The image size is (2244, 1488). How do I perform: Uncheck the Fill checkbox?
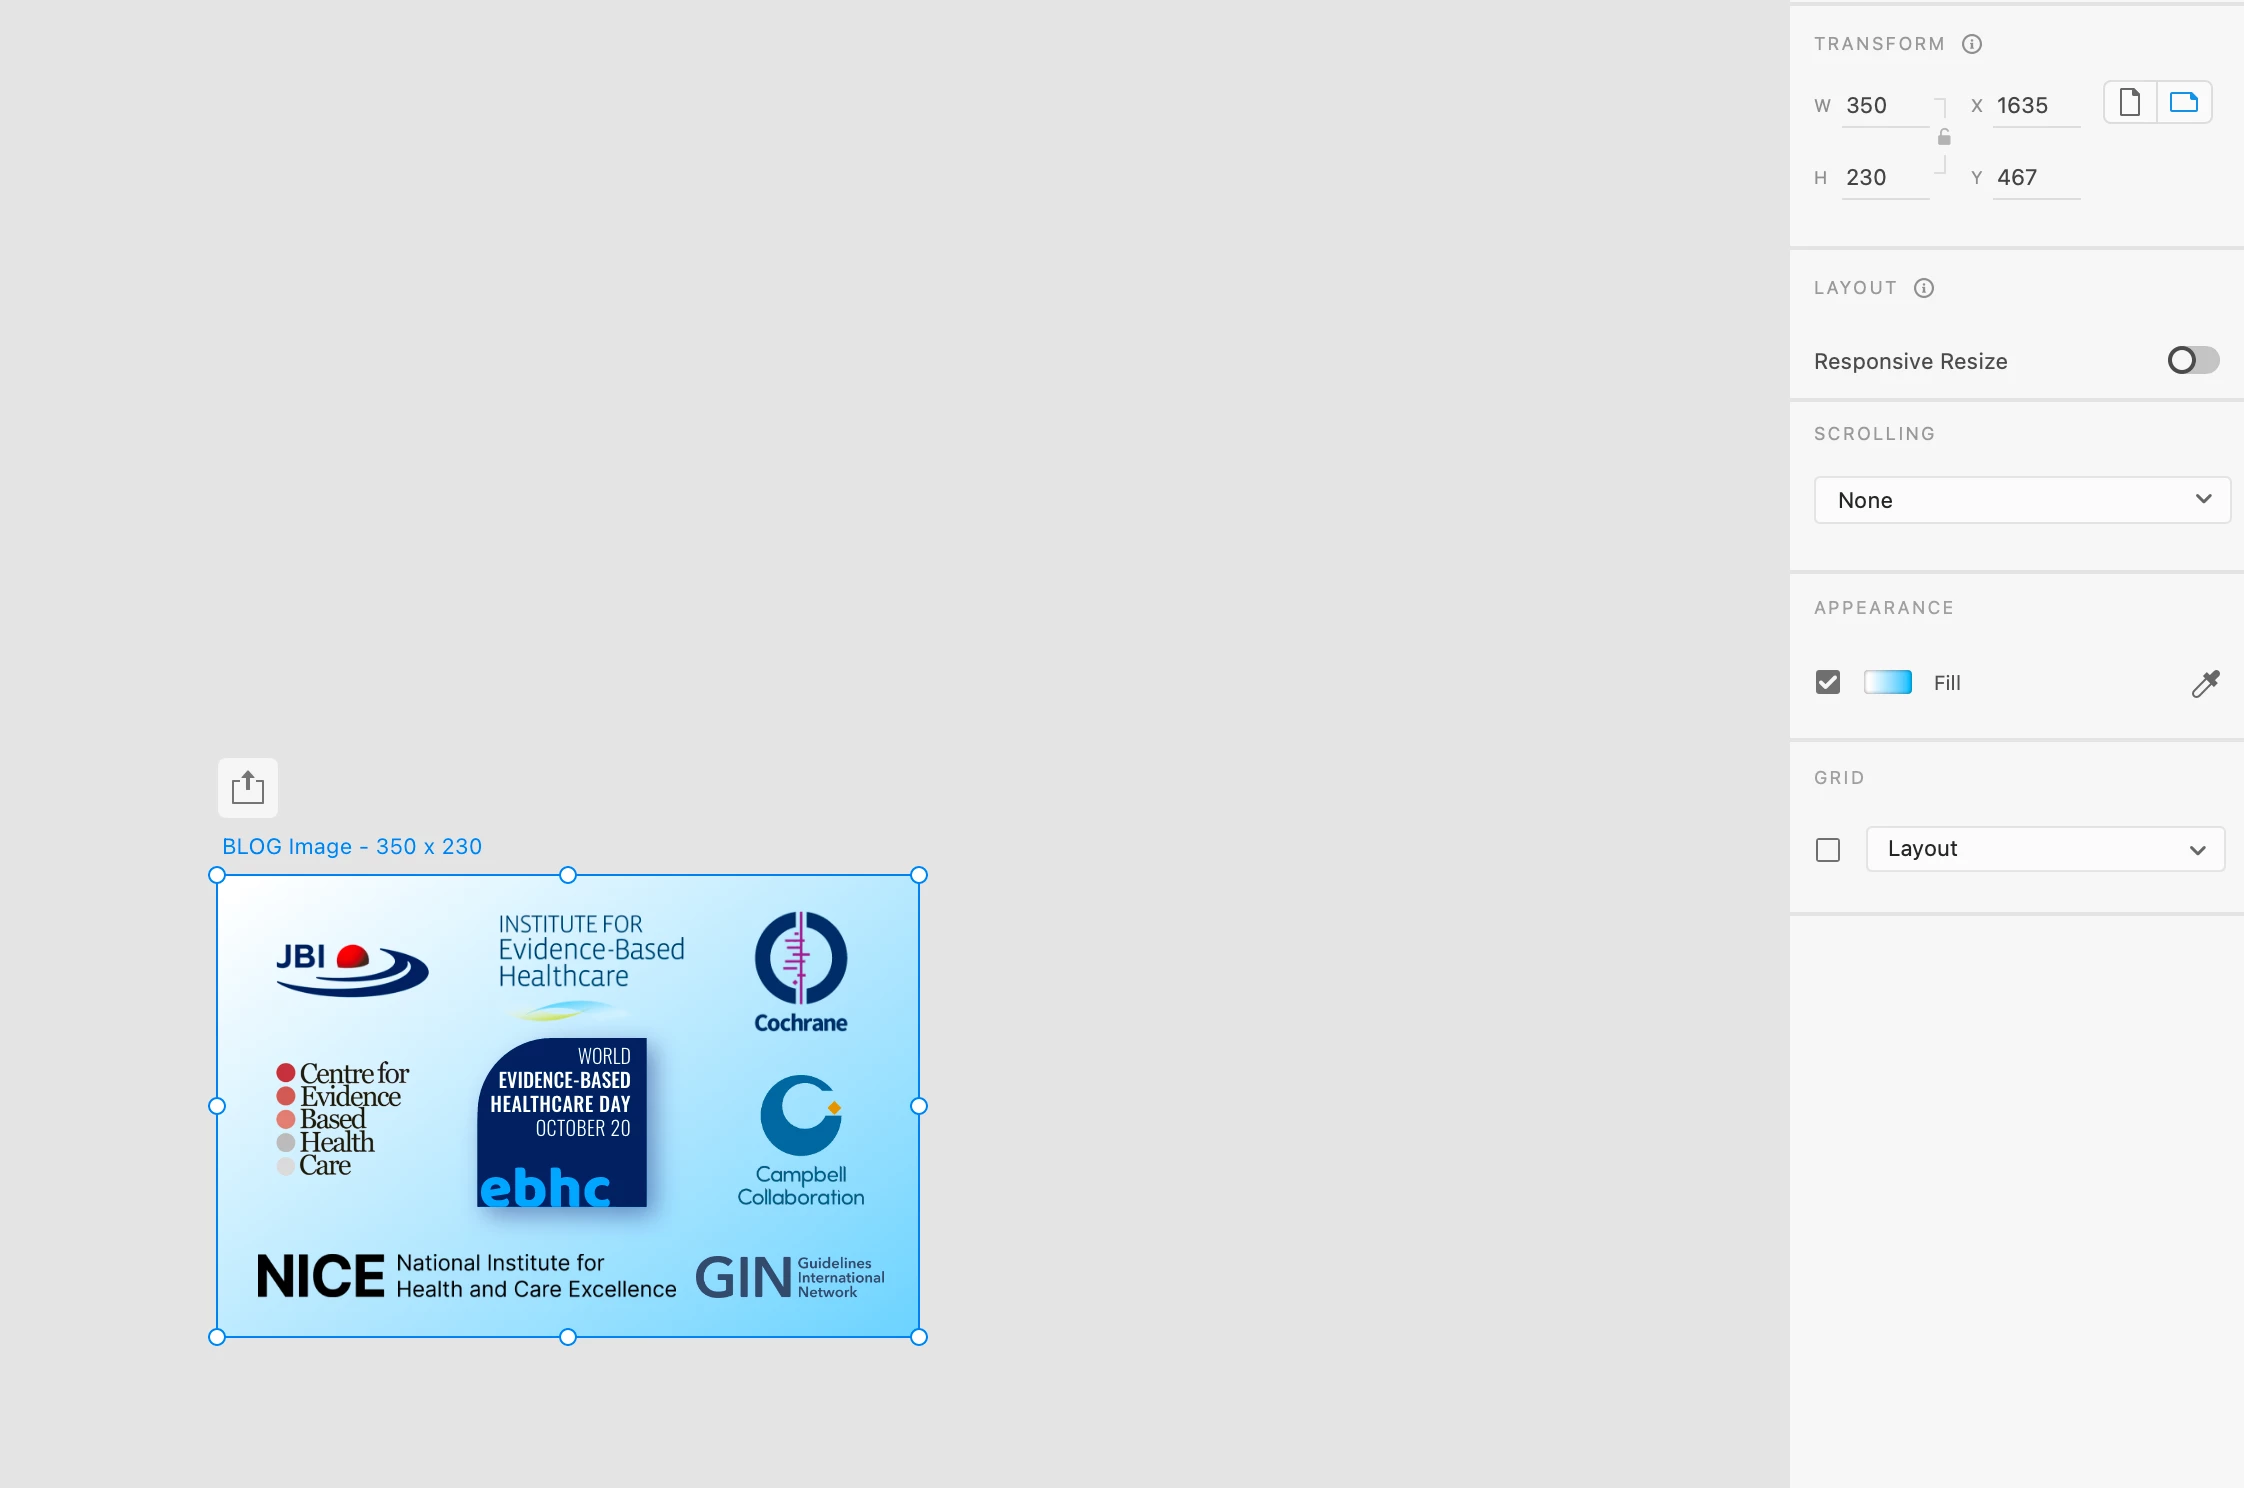click(1828, 682)
